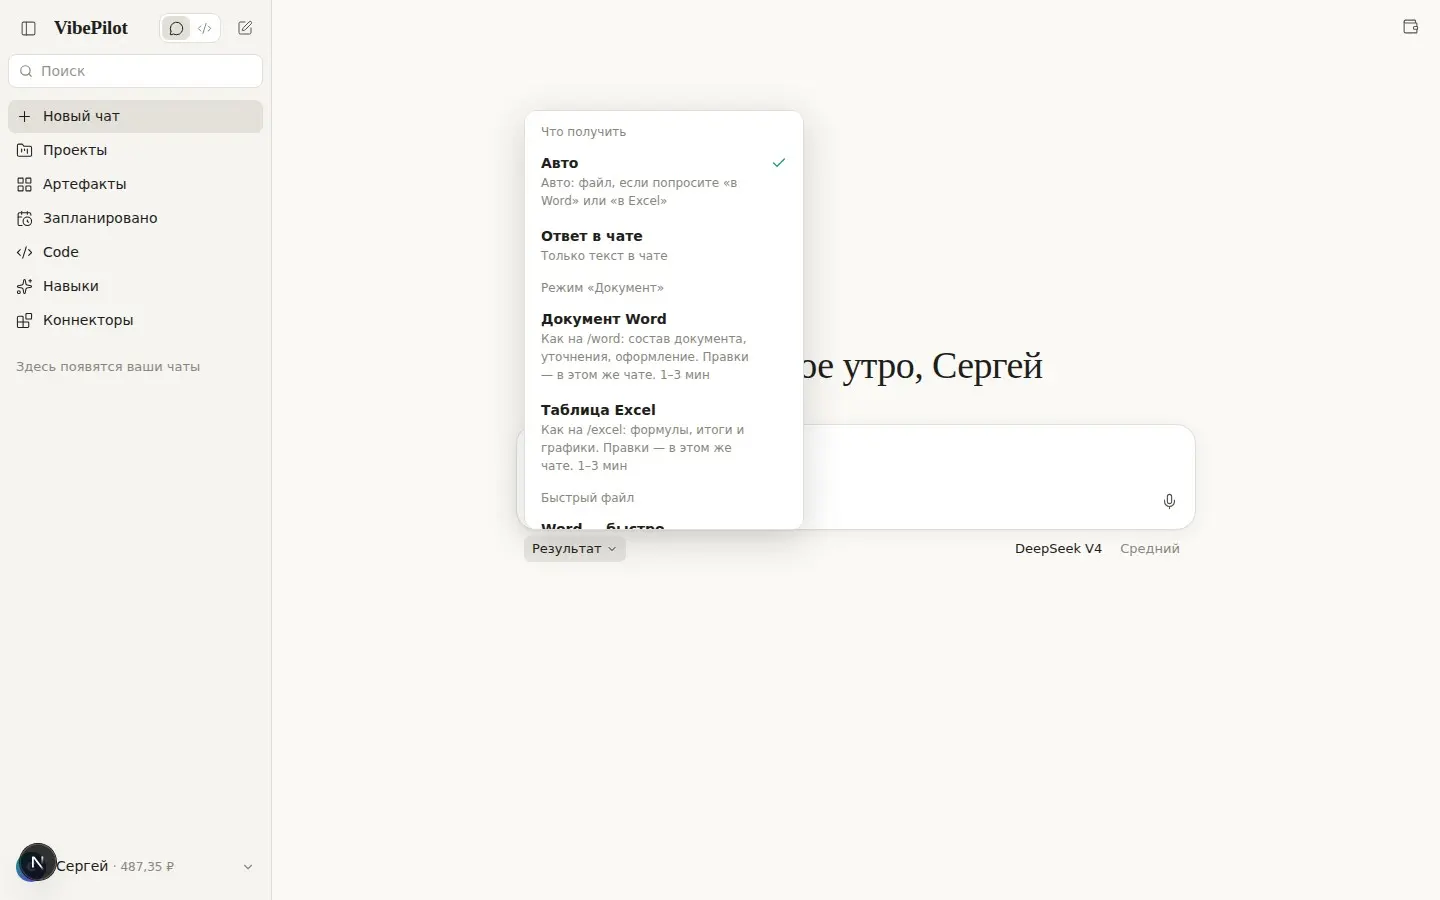Image resolution: width=1440 pixels, height=900 pixels.
Task: Open Артефакты section
Action: point(135,184)
